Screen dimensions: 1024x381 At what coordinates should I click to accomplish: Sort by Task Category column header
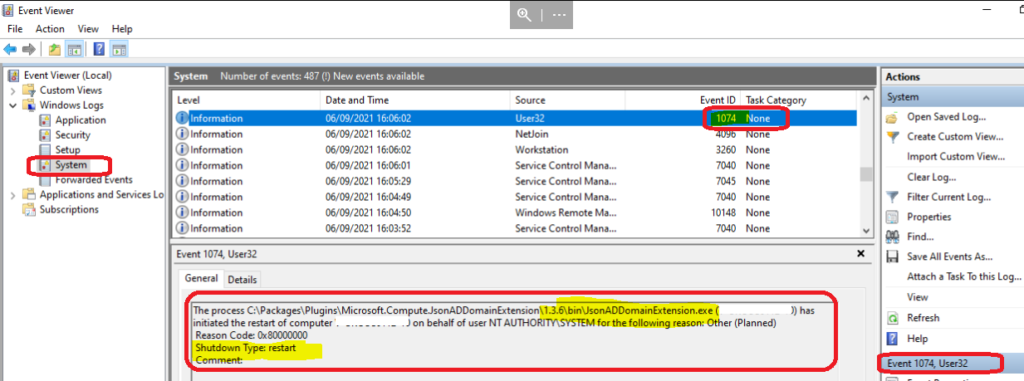(x=799, y=100)
